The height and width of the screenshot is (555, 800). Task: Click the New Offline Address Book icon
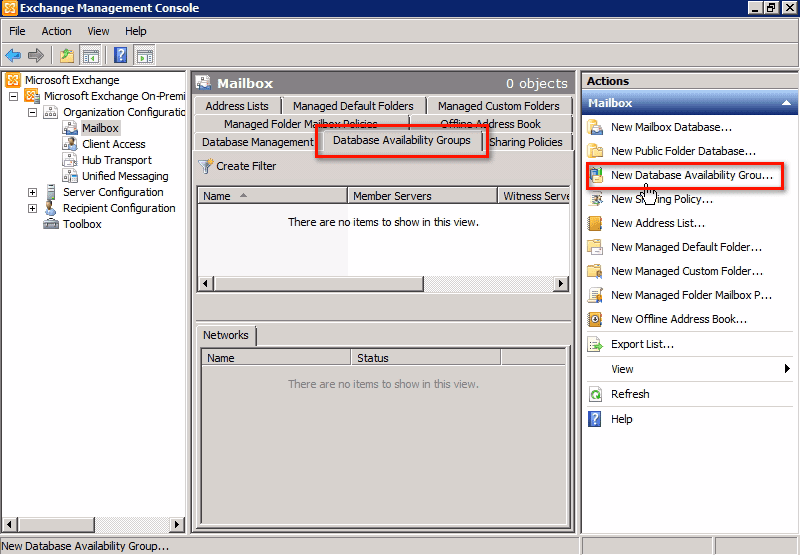click(595, 319)
